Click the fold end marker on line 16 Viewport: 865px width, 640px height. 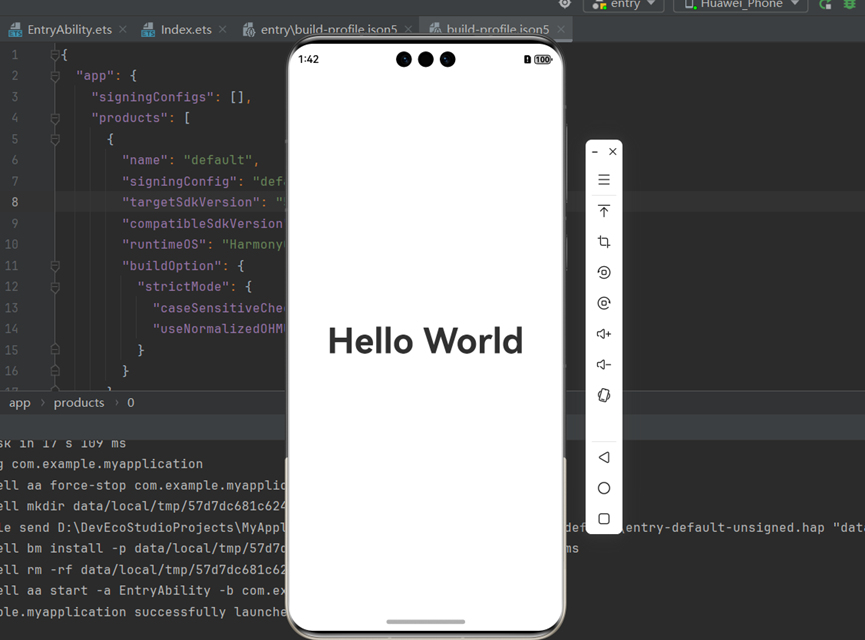coord(55,371)
